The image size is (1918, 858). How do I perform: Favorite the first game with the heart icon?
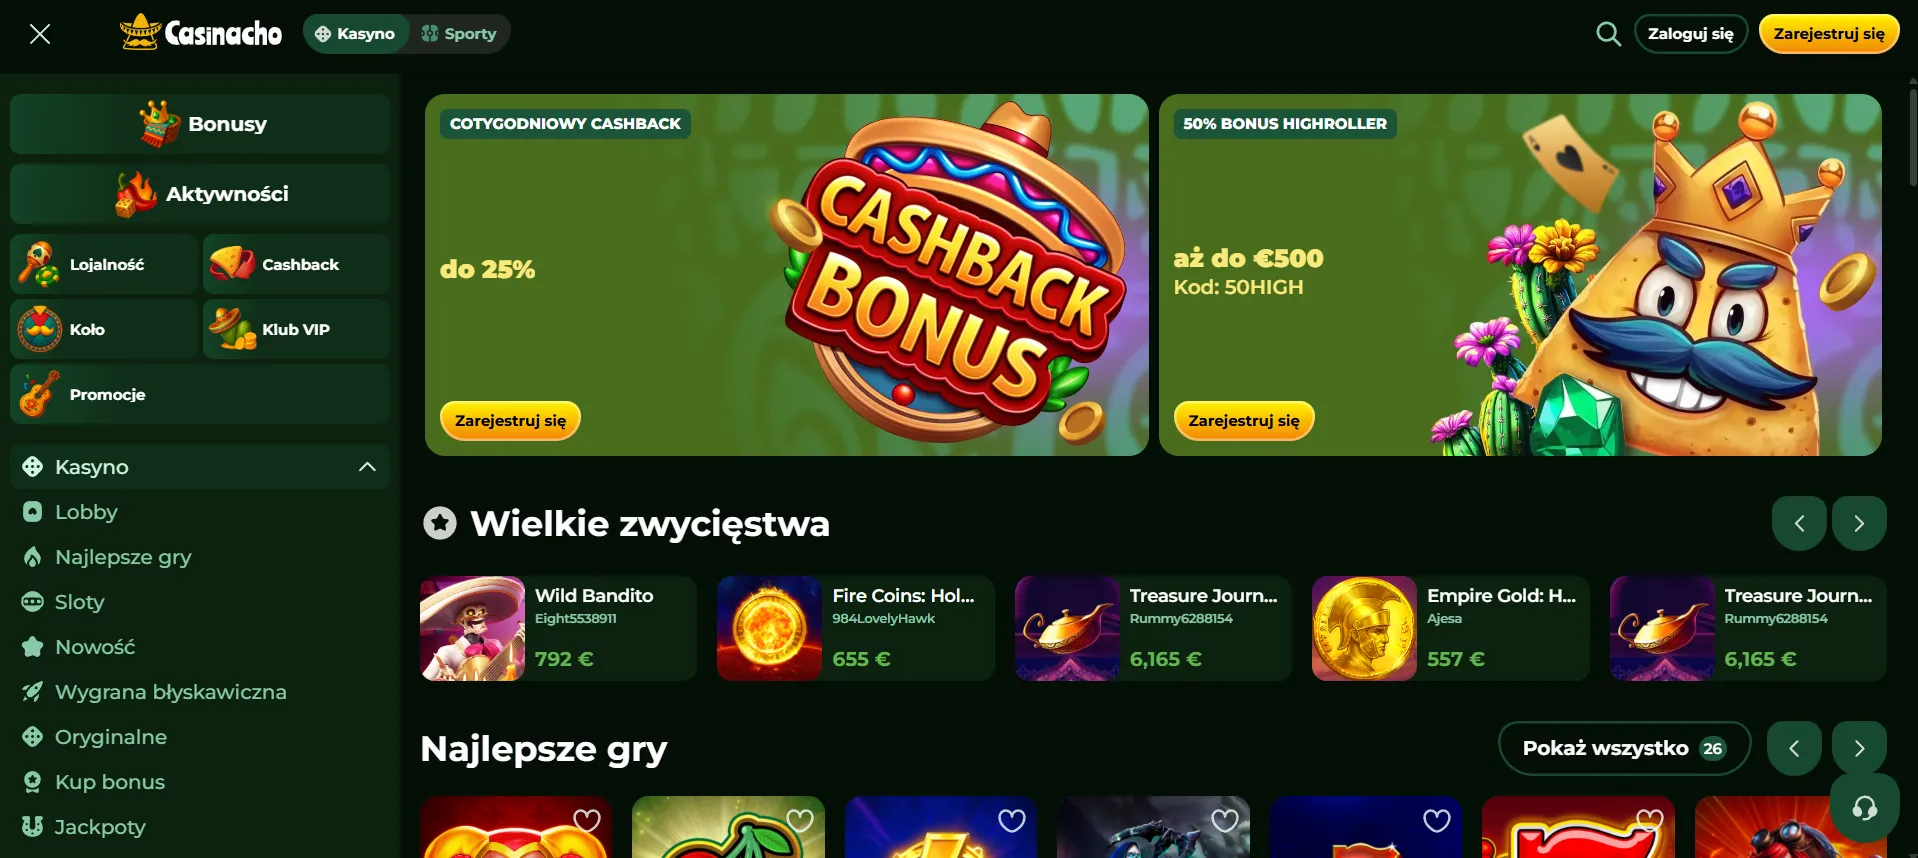[587, 821]
